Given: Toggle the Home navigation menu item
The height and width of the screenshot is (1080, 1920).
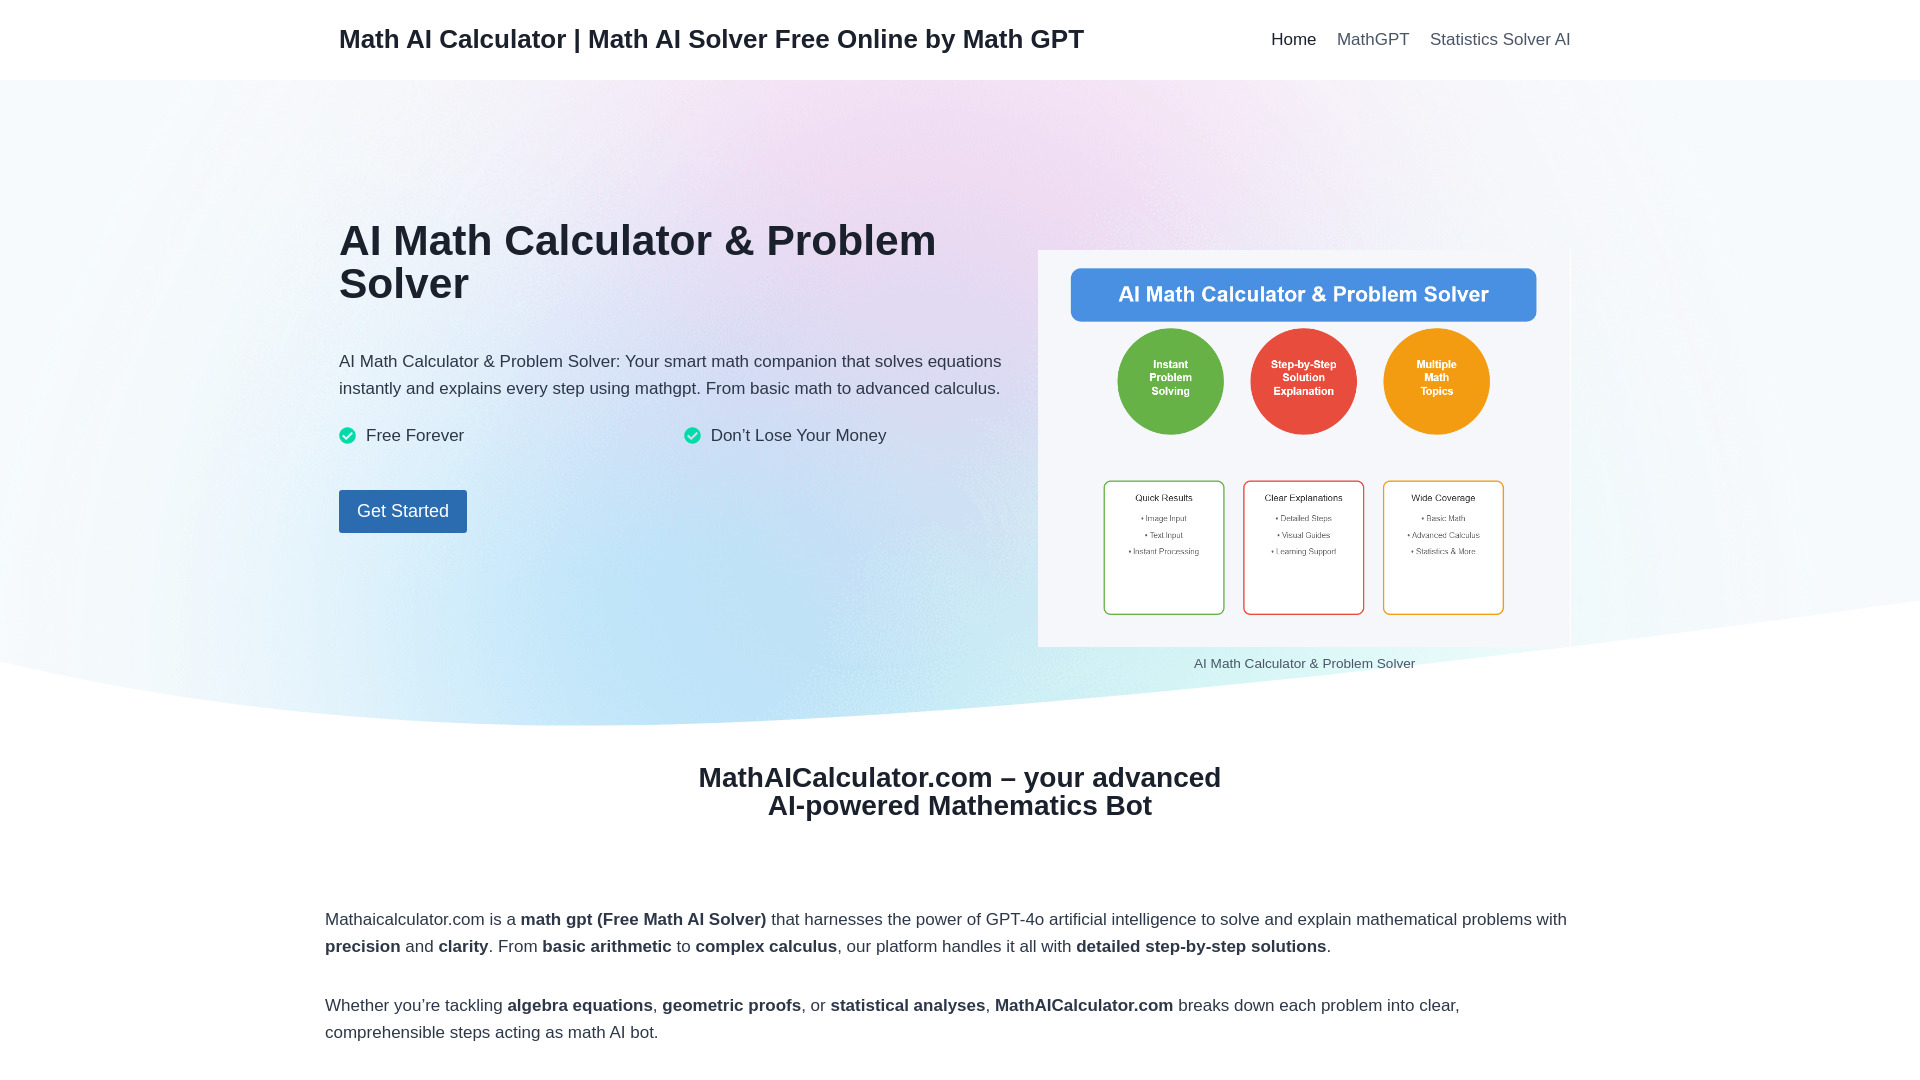Looking at the screenshot, I should pos(1292,40).
